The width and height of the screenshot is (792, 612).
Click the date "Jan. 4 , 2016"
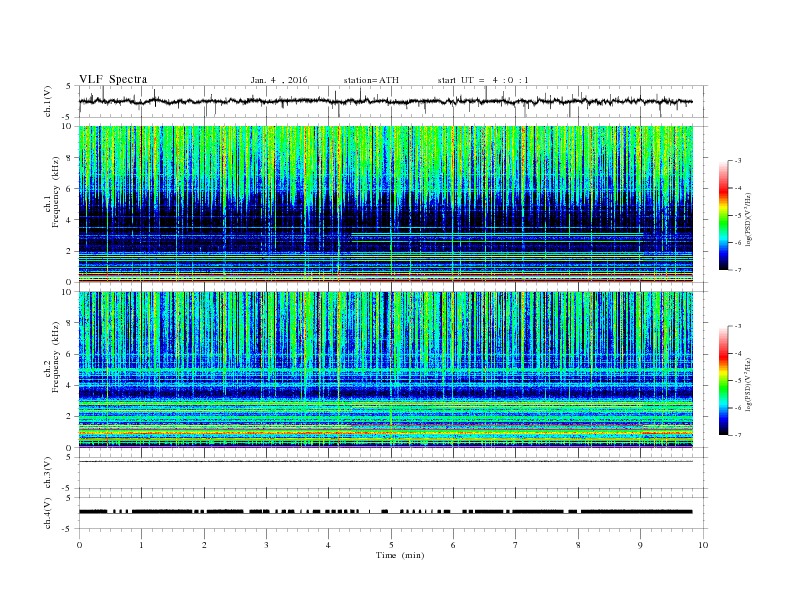pos(279,80)
